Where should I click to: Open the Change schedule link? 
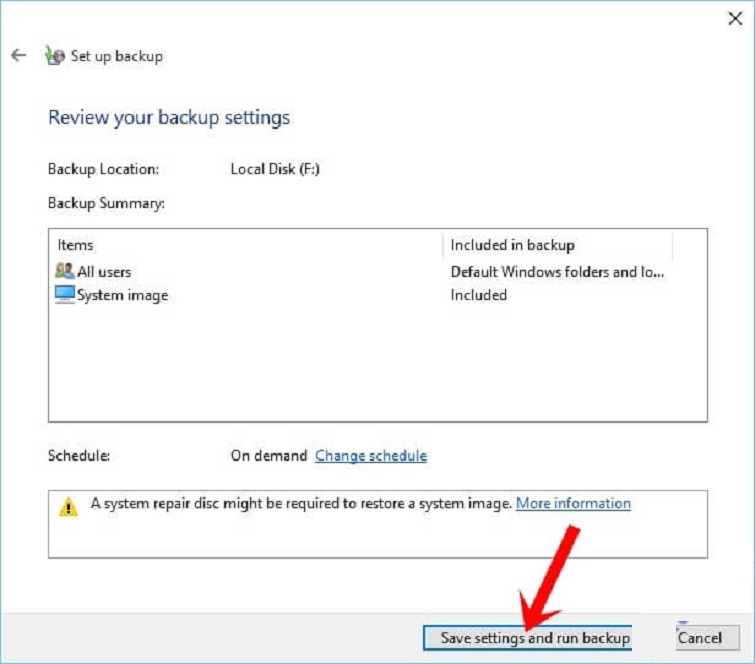[x=371, y=456]
